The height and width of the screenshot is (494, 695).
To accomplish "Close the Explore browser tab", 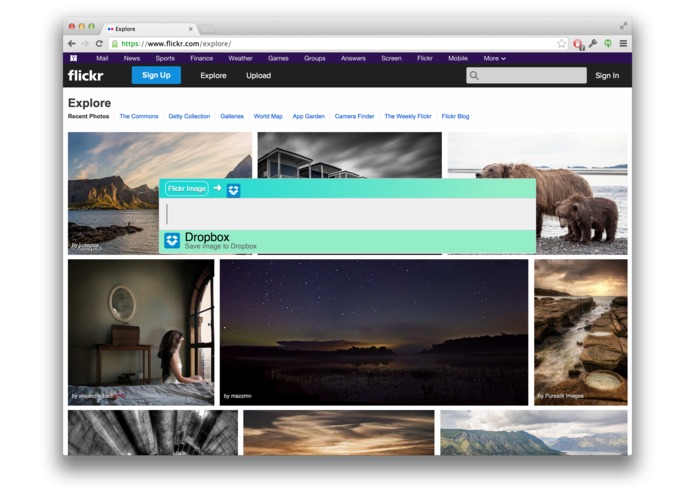I will pyautogui.click(x=191, y=29).
